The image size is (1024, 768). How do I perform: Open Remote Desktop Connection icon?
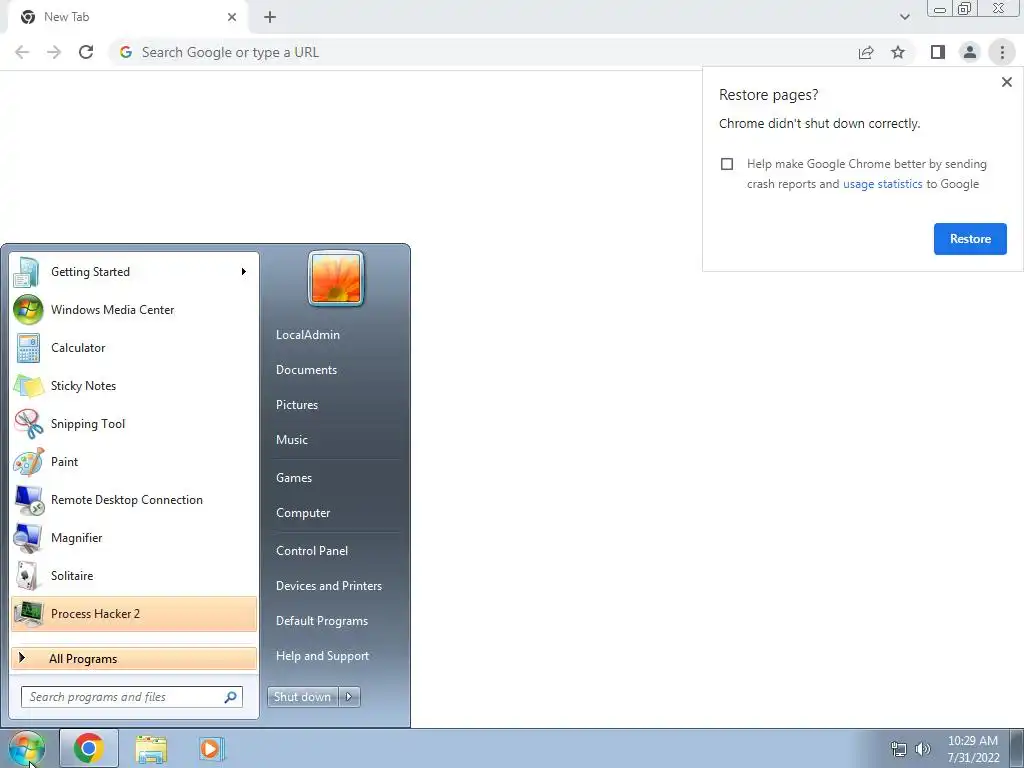(x=28, y=500)
